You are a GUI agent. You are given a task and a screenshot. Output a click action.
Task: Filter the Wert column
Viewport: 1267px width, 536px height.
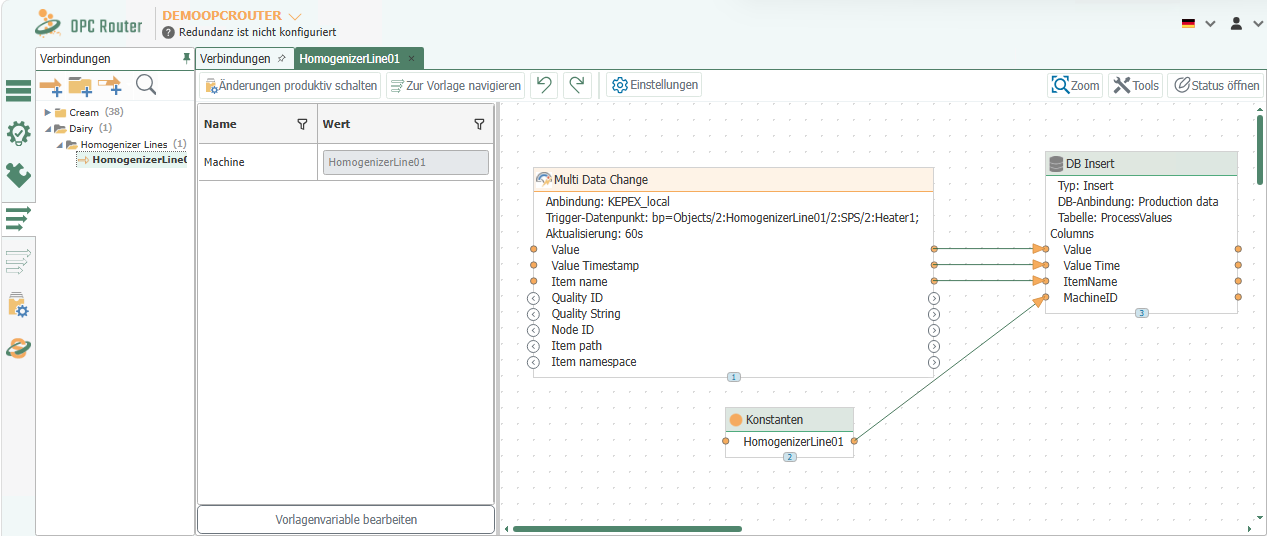tap(479, 125)
